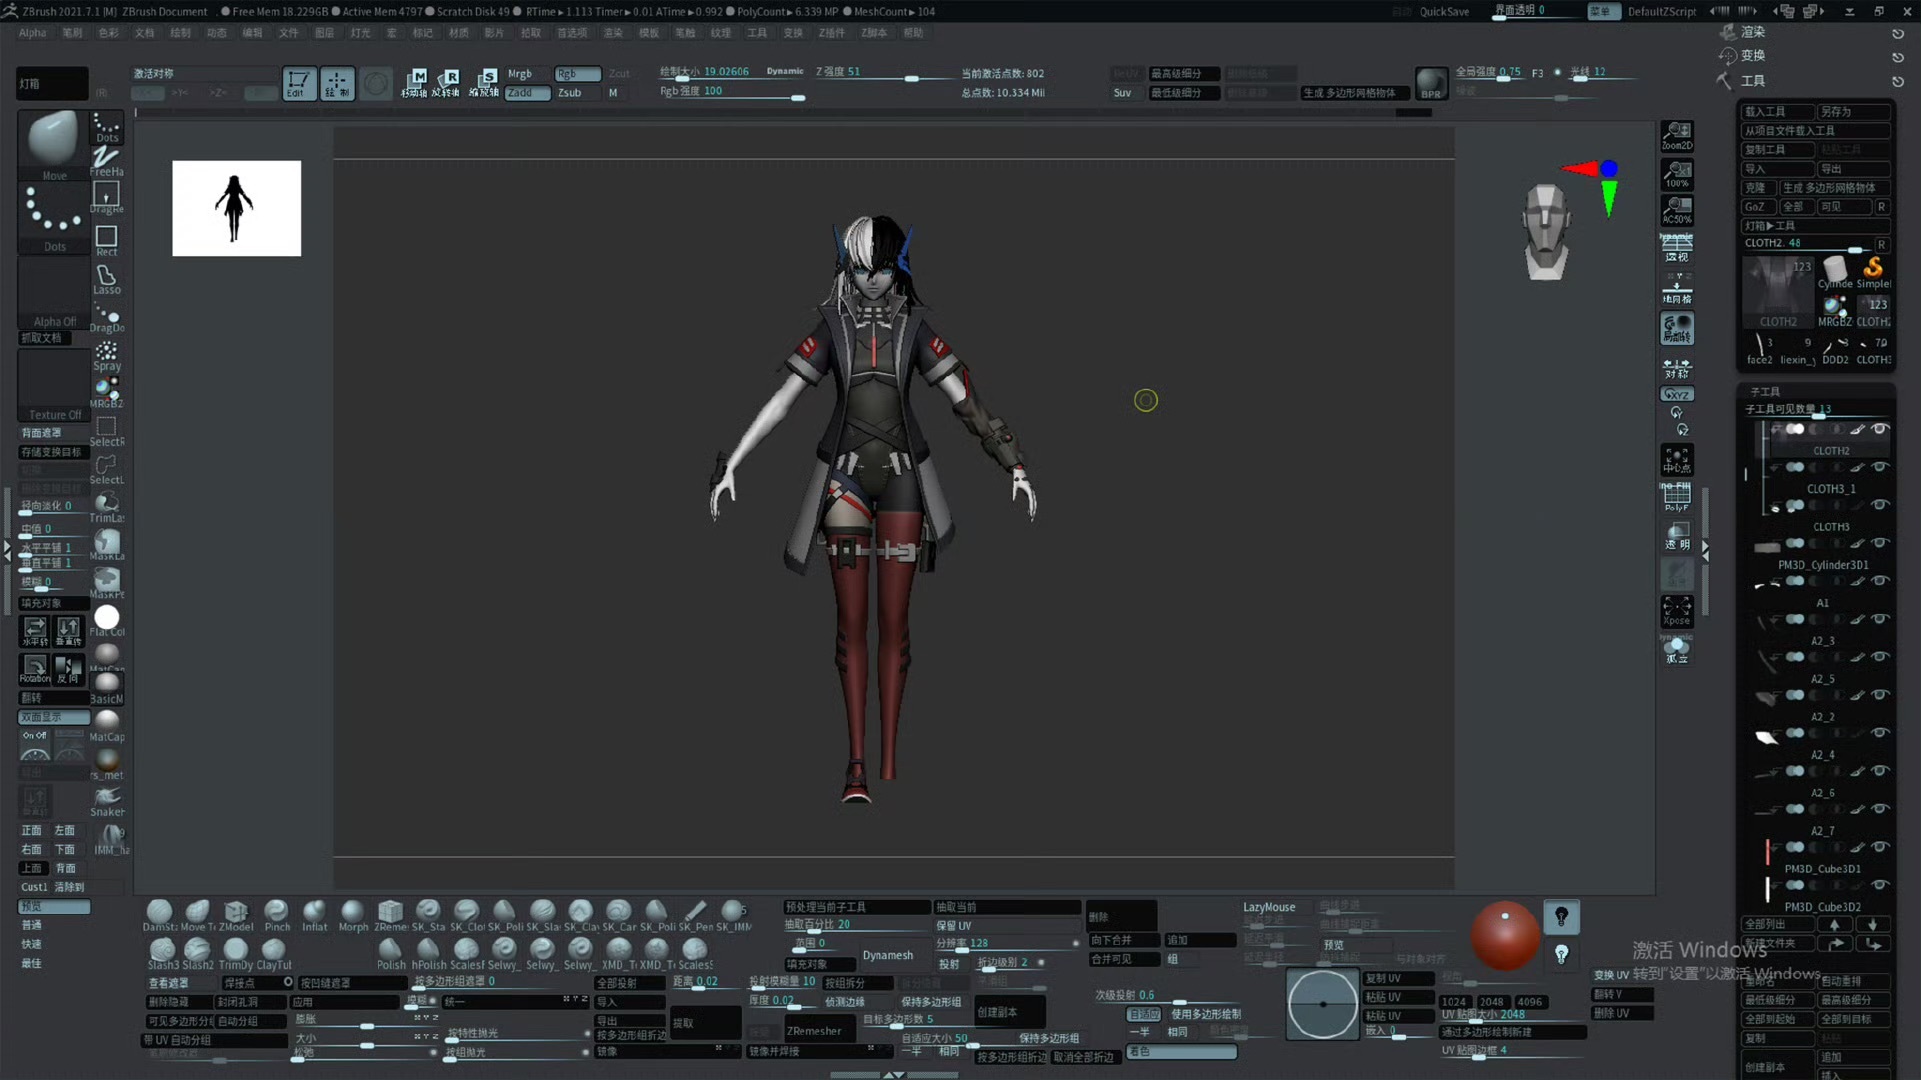1921x1080 pixels.
Task: Open the Z插件 menu
Action: click(x=832, y=33)
